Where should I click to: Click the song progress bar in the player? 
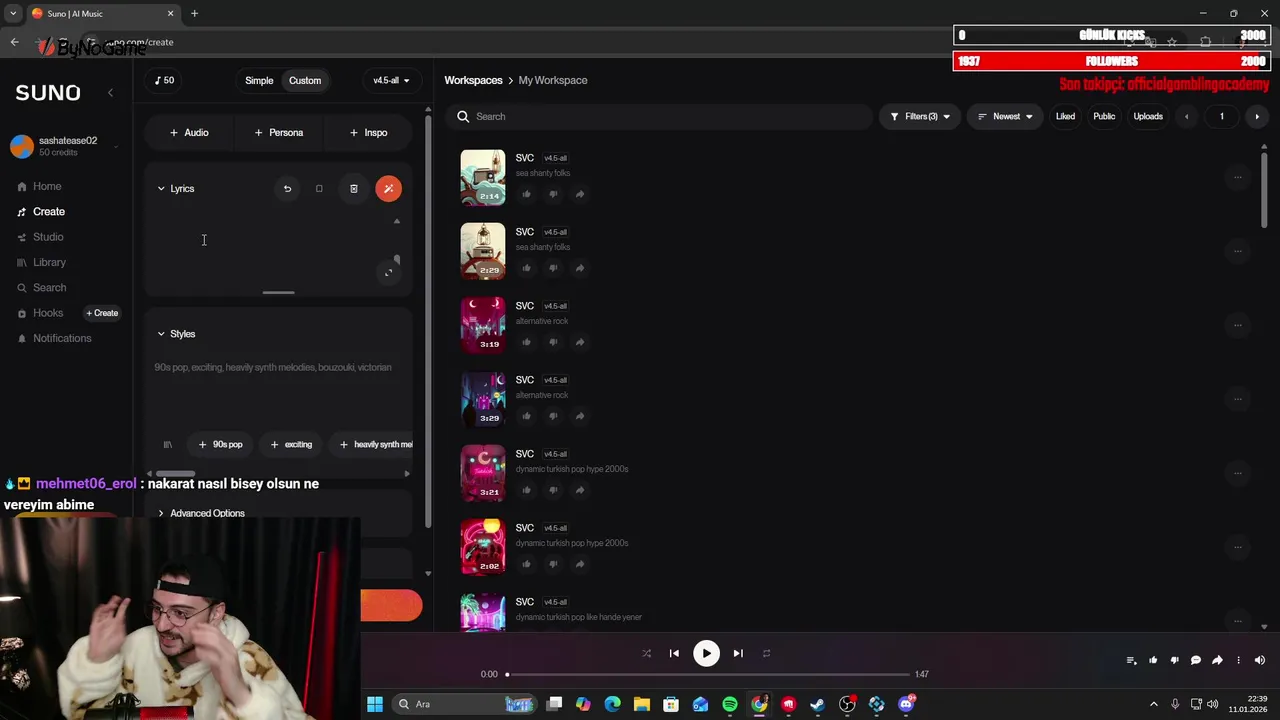708,674
